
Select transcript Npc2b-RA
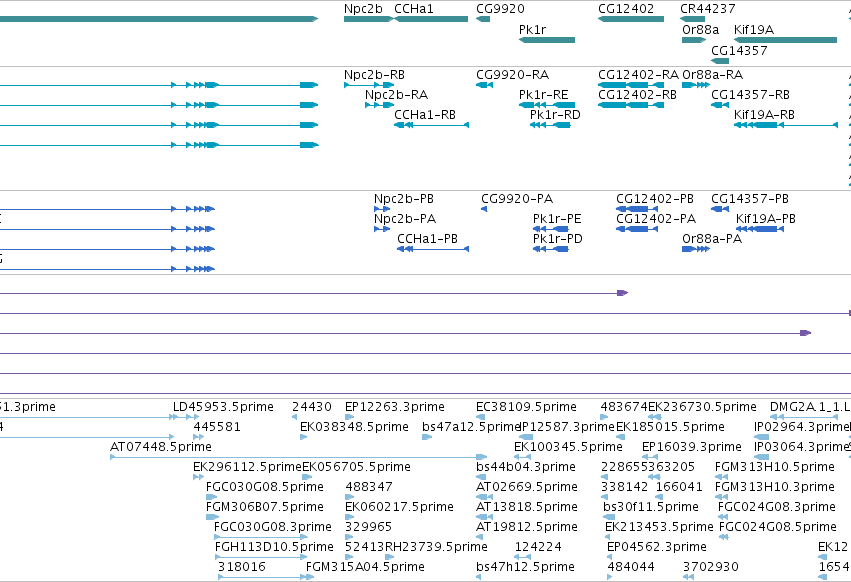(379, 105)
